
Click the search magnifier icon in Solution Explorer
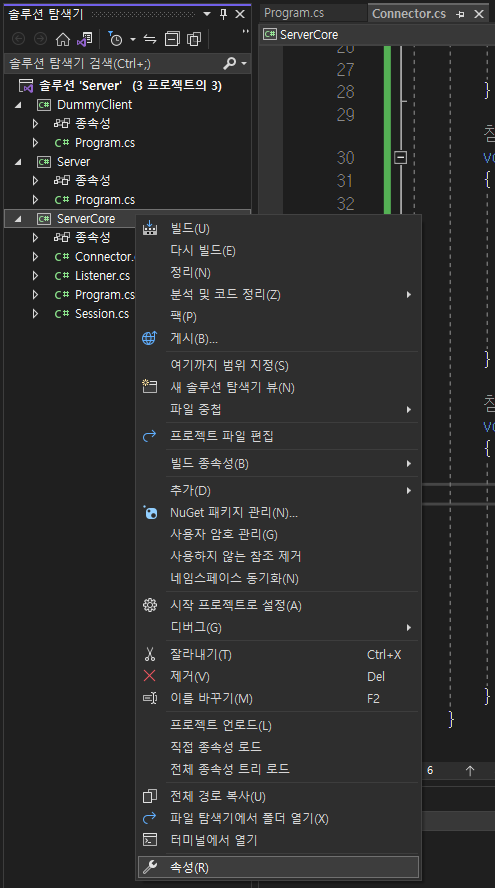pyautogui.click(x=230, y=63)
